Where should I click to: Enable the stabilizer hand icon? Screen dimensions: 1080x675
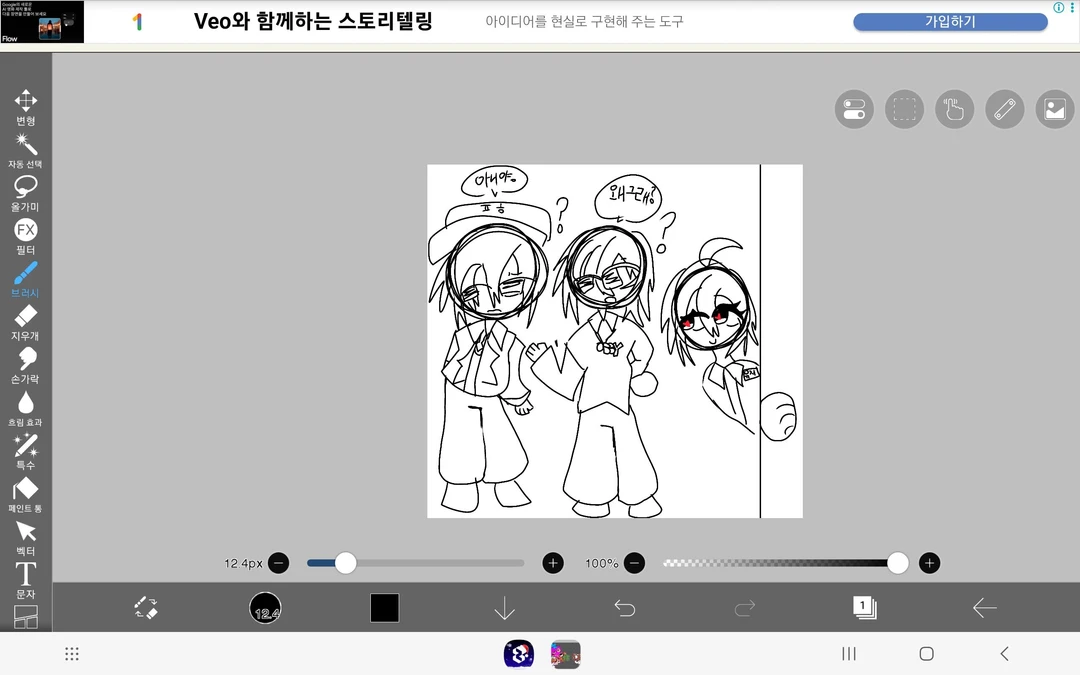click(x=954, y=110)
